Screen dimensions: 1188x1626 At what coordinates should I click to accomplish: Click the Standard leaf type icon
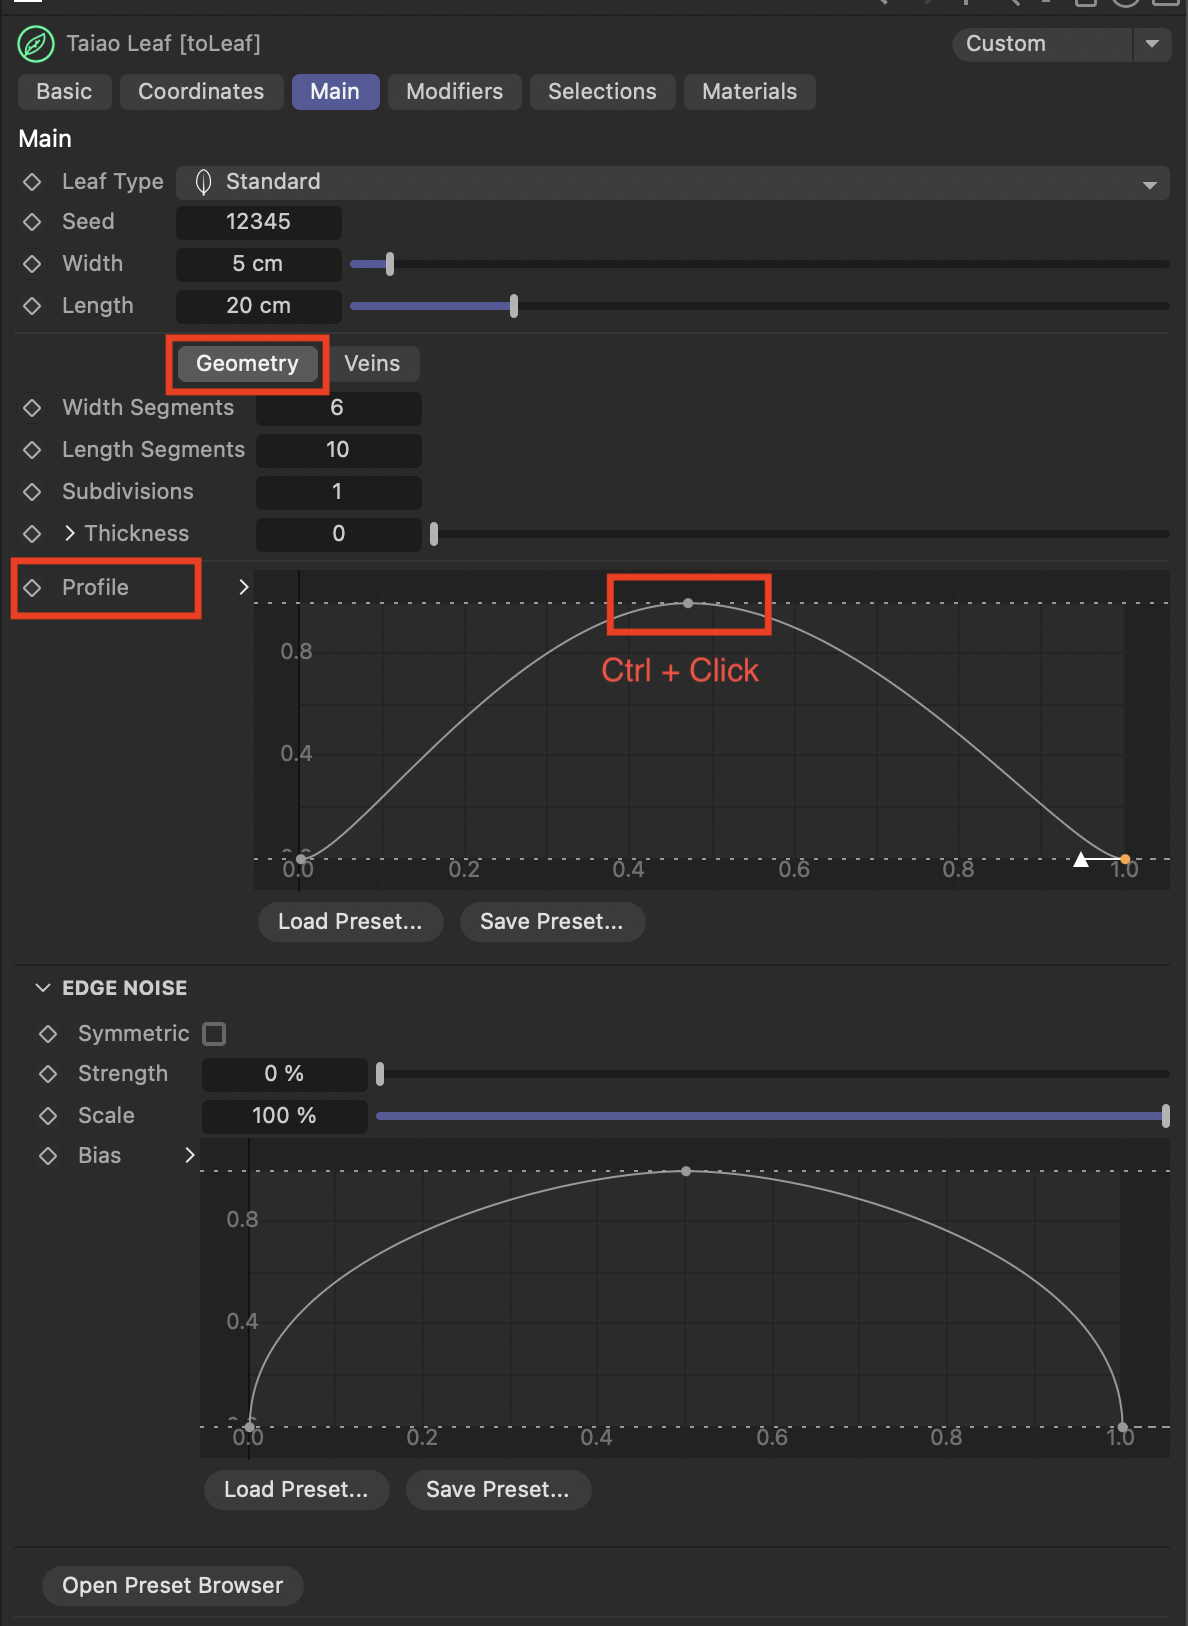(x=203, y=182)
